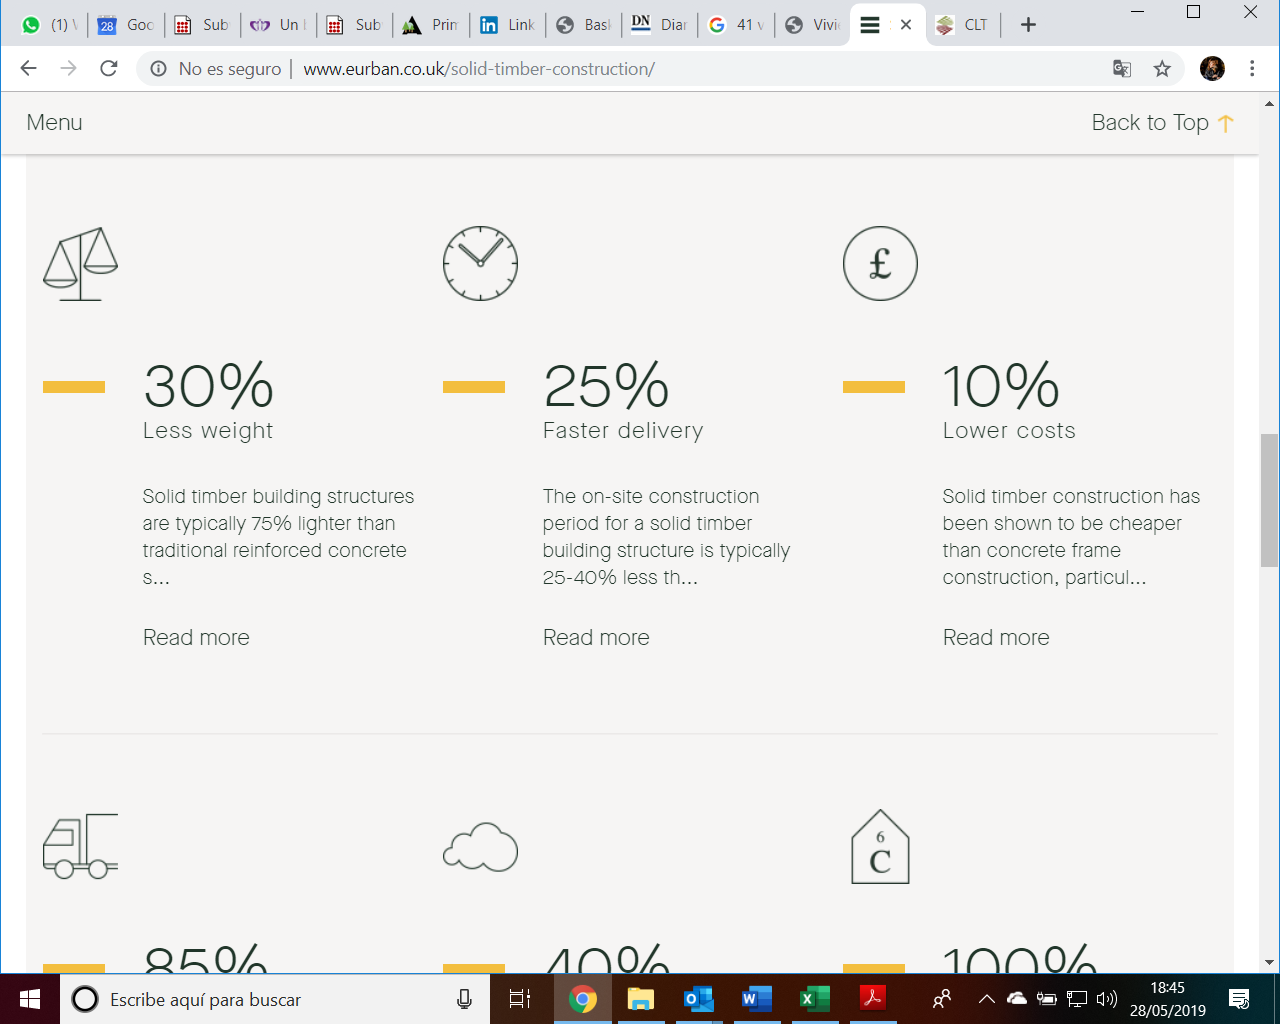Reload the current page
The height and width of the screenshot is (1024, 1280).
pyautogui.click(x=109, y=69)
